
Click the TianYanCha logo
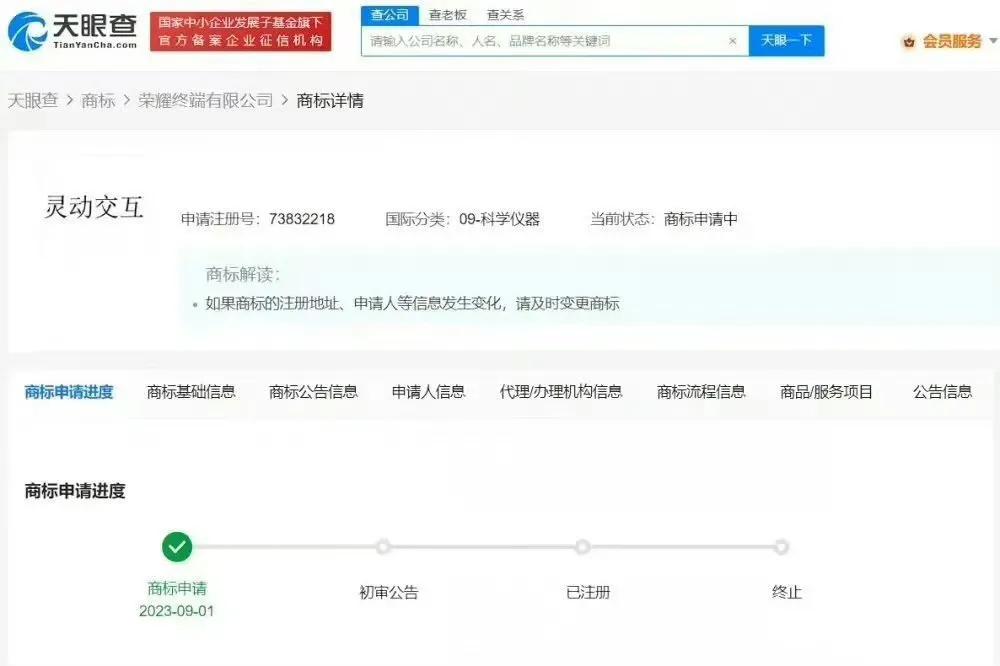[x=73, y=31]
